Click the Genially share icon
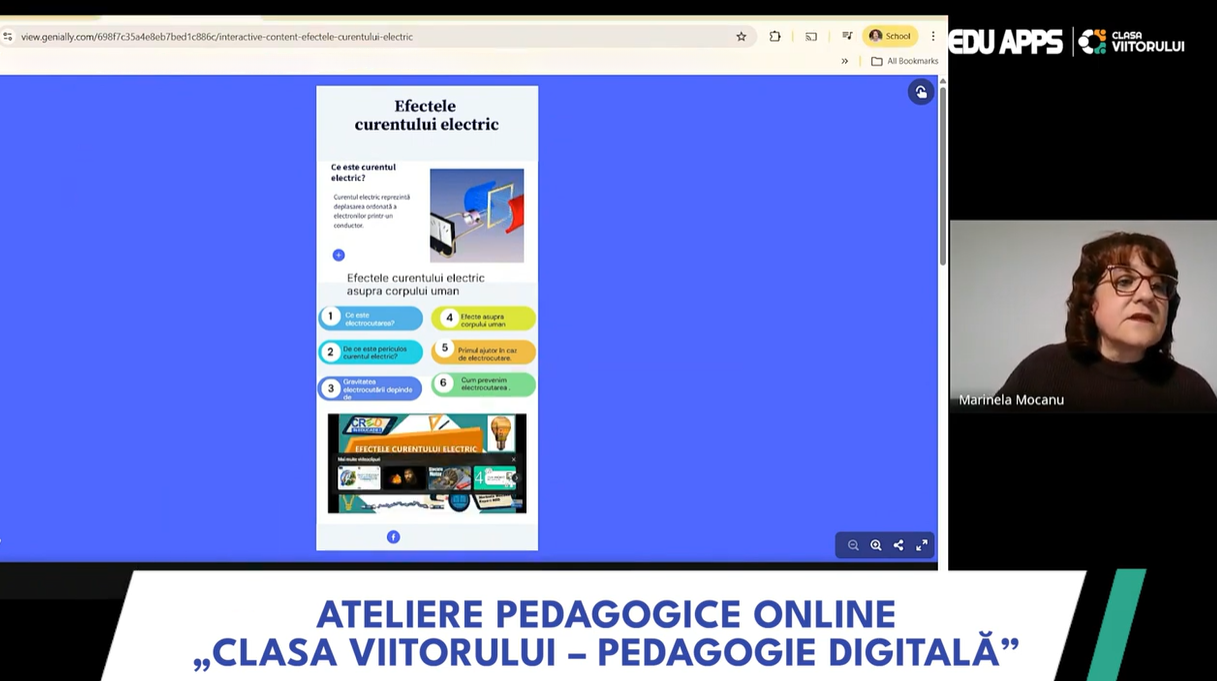 click(x=898, y=545)
